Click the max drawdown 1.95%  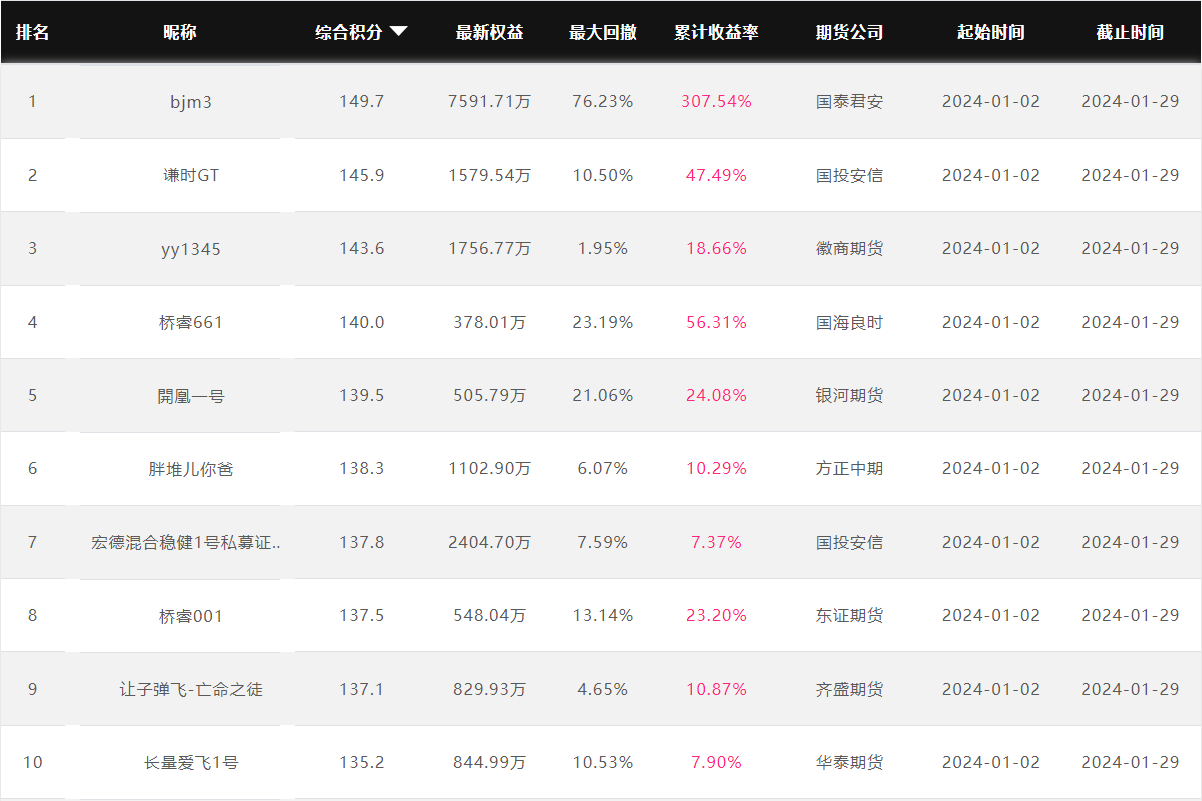[603, 249]
